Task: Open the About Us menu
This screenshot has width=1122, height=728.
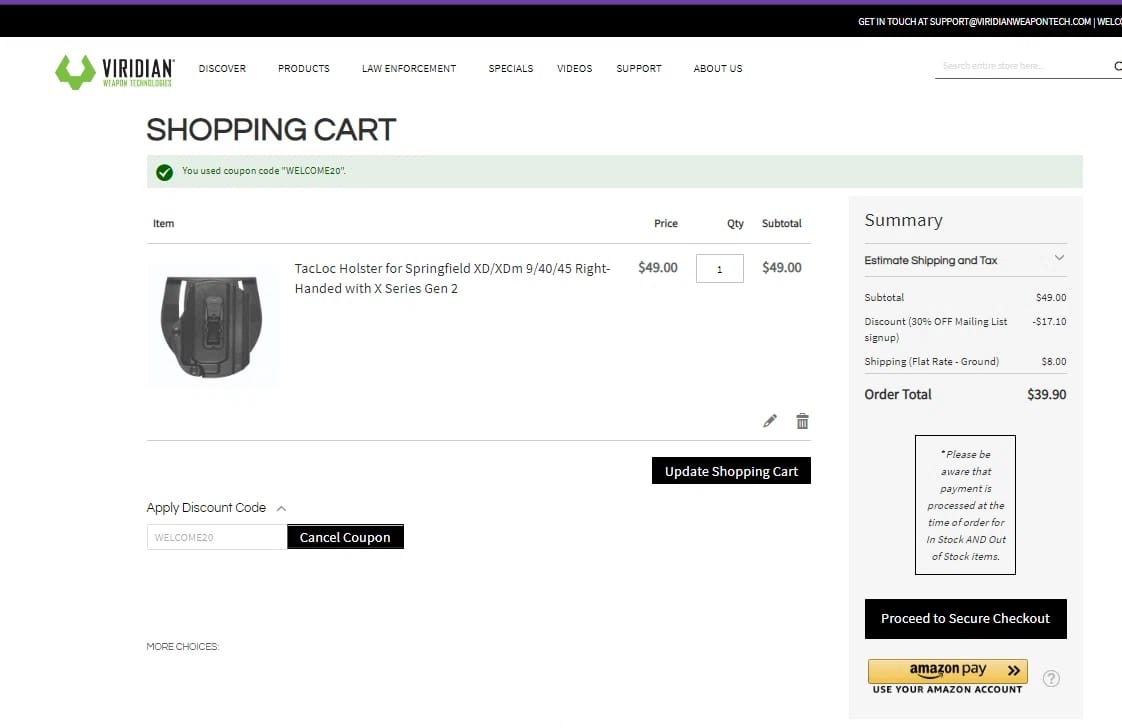Action: [718, 69]
